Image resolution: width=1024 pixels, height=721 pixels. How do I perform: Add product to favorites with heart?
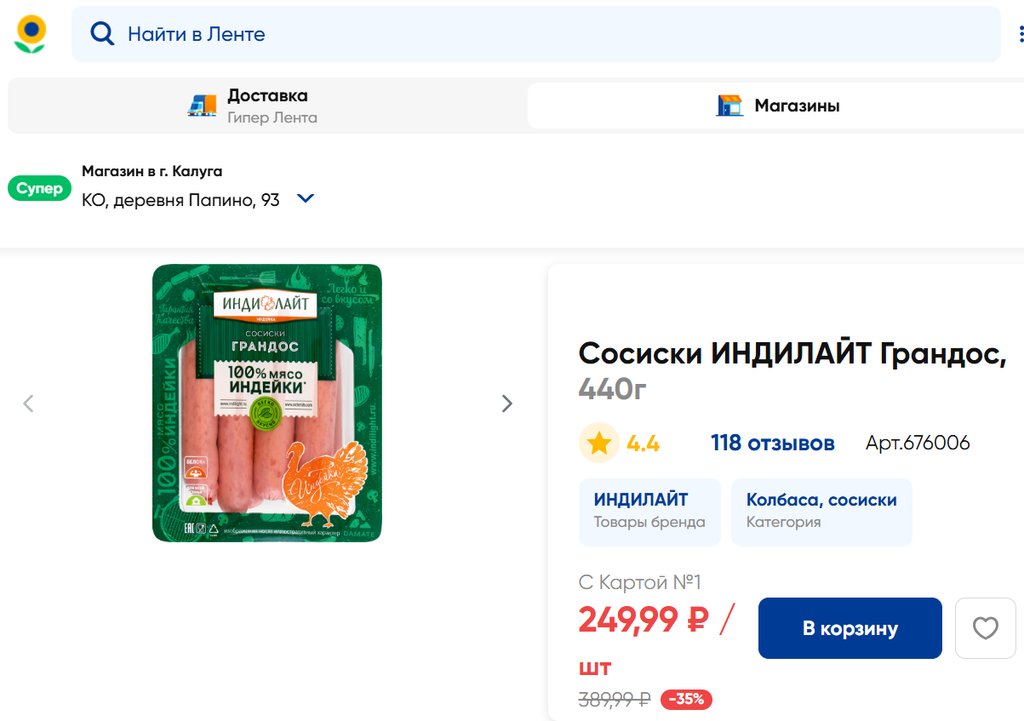tap(985, 628)
